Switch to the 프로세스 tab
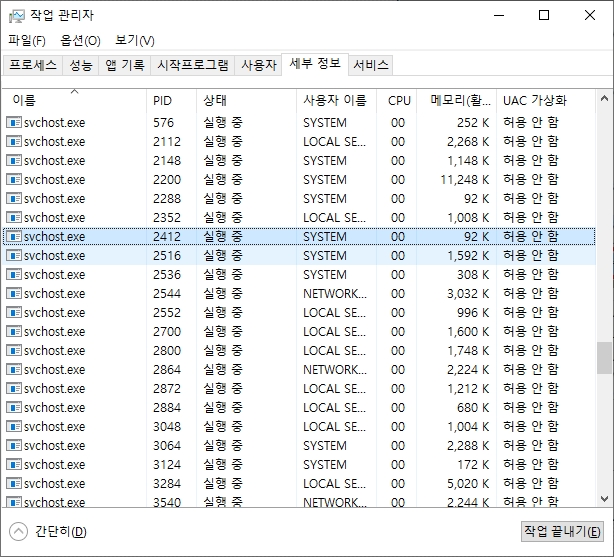The height and width of the screenshot is (557, 614). click(33, 65)
